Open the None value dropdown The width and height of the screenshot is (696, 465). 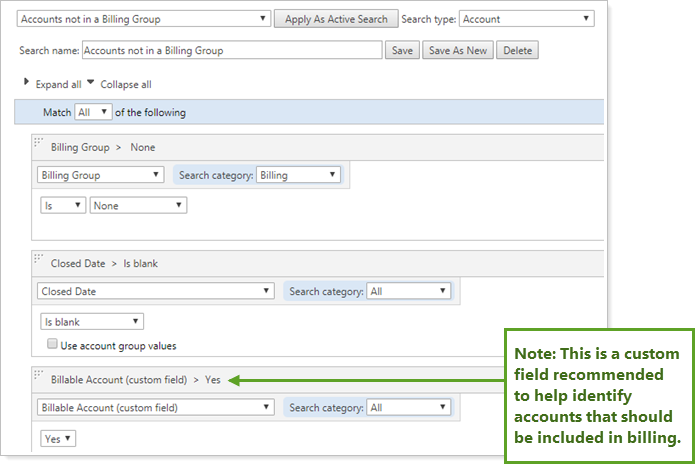138,205
